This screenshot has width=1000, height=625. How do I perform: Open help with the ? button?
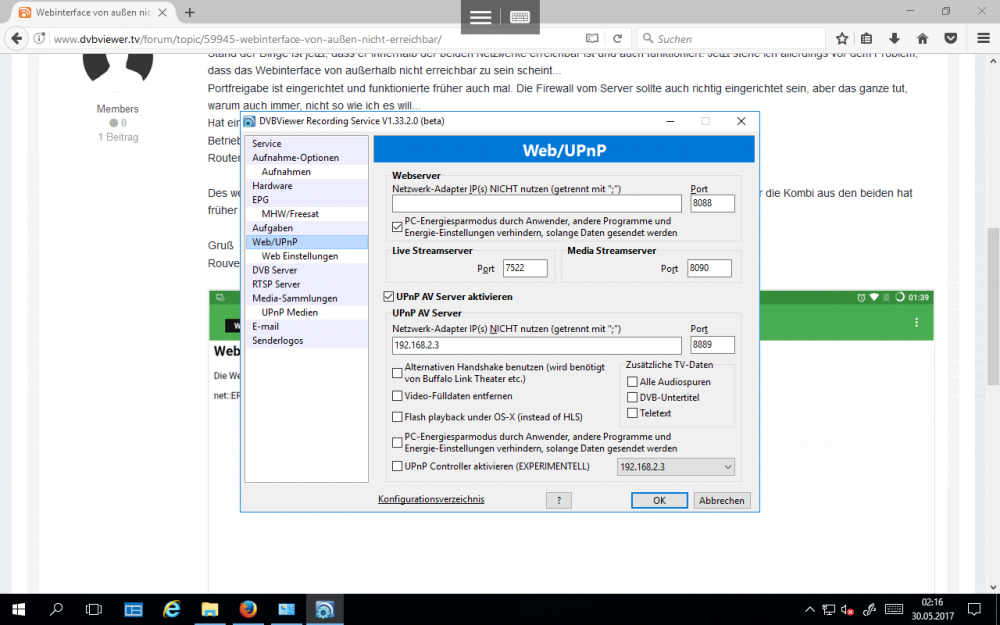[559, 501]
